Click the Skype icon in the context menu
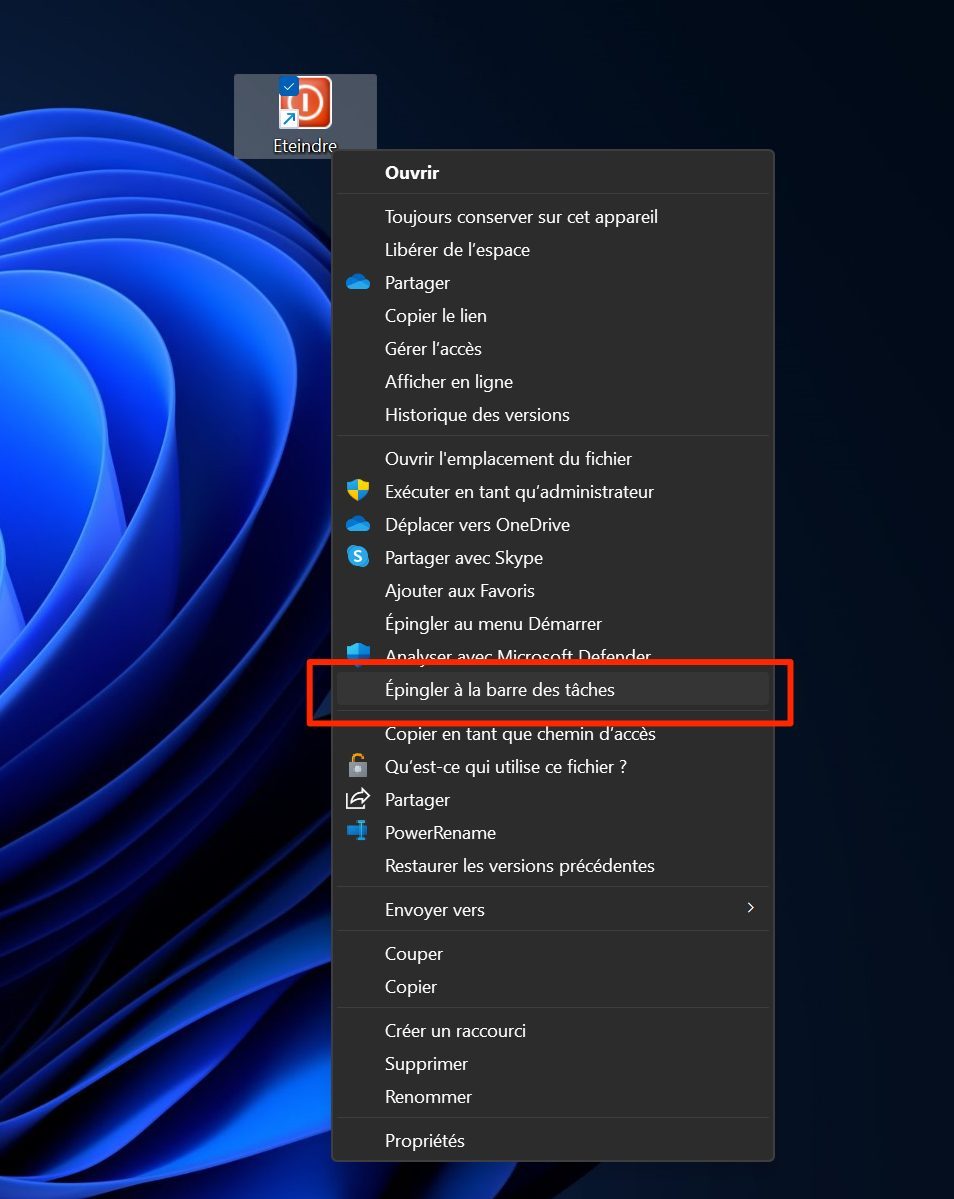The width and height of the screenshot is (954, 1199). (358, 557)
